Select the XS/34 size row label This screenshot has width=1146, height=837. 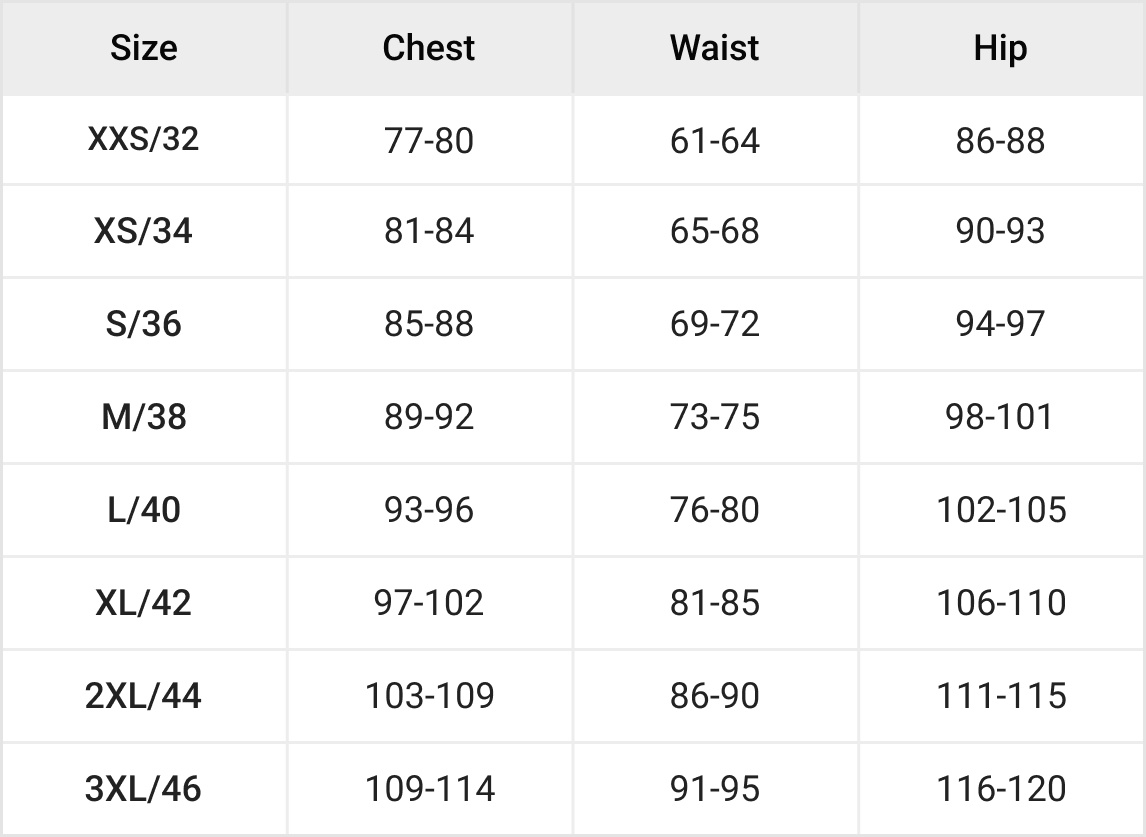[144, 232]
